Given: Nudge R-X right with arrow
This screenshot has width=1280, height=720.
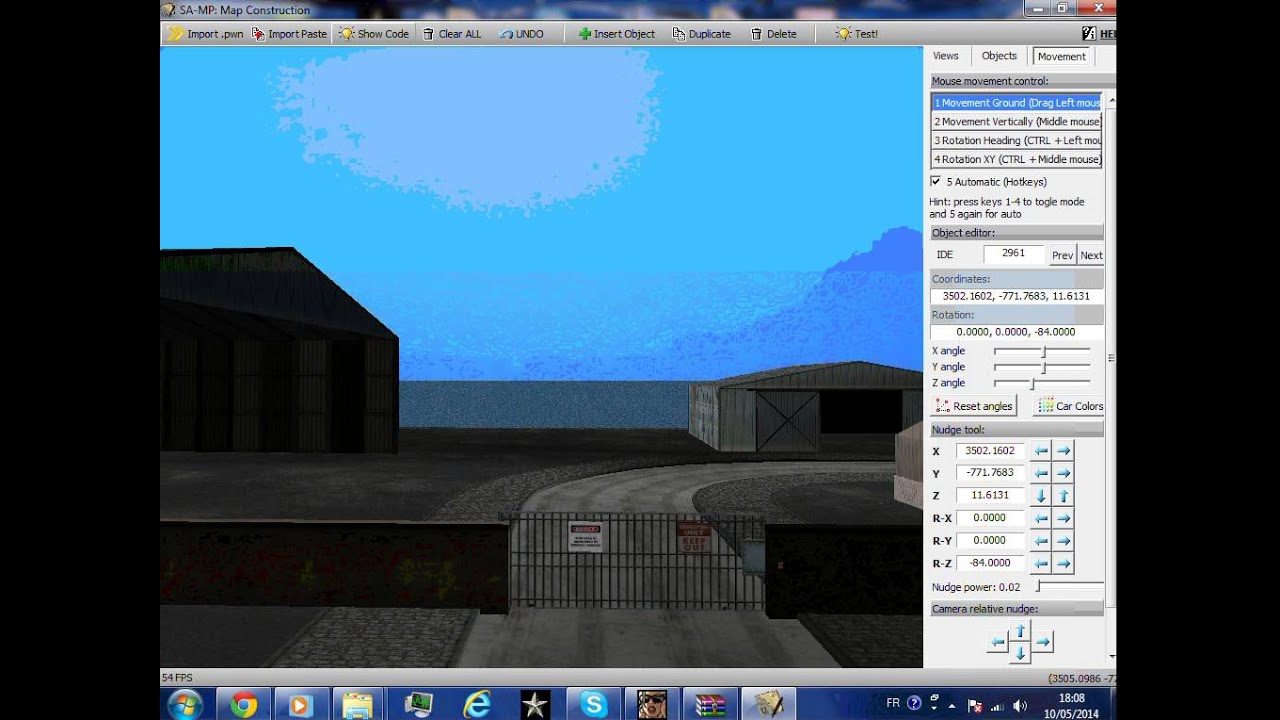Looking at the screenshot, I should [x=1063, y=518].
